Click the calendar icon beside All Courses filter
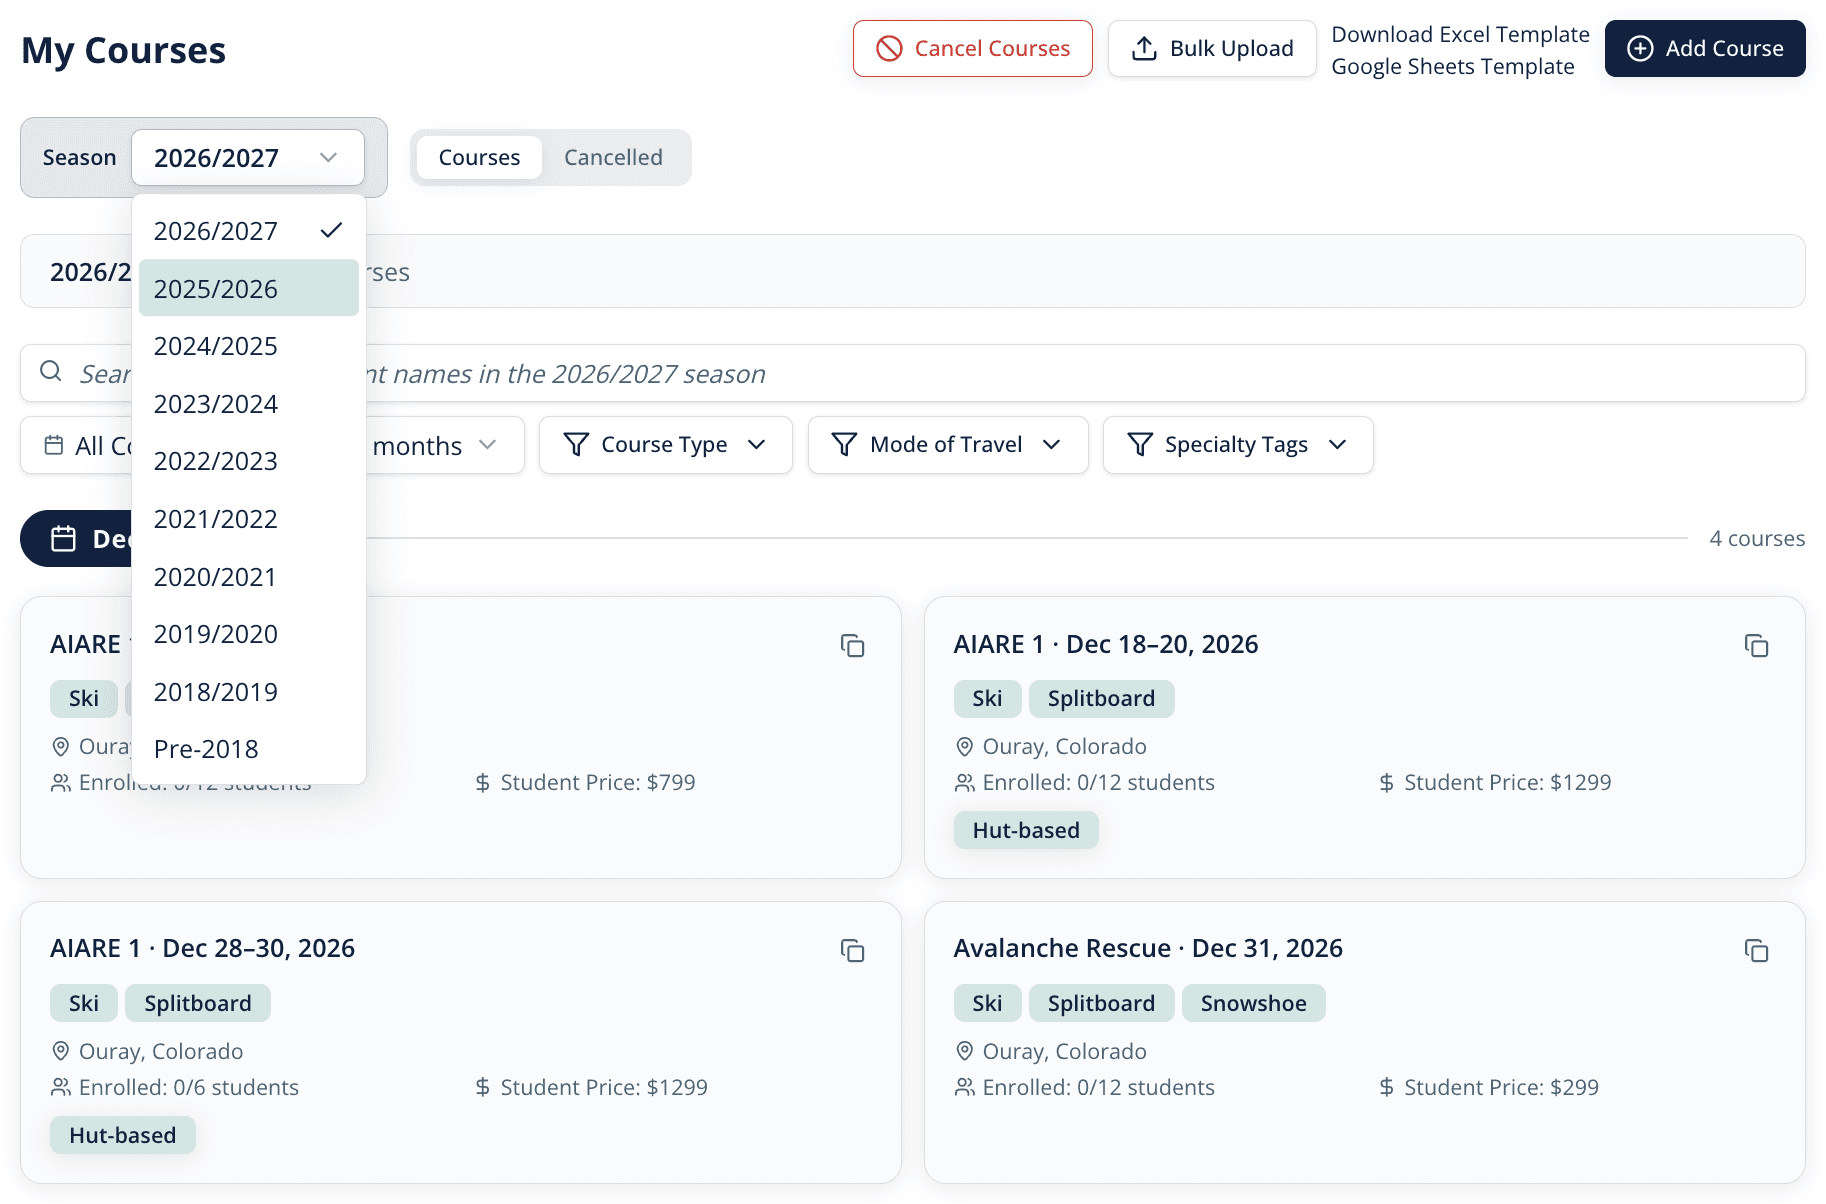The width and height of the screenshot is (1826, 1204). pos(54,445)
